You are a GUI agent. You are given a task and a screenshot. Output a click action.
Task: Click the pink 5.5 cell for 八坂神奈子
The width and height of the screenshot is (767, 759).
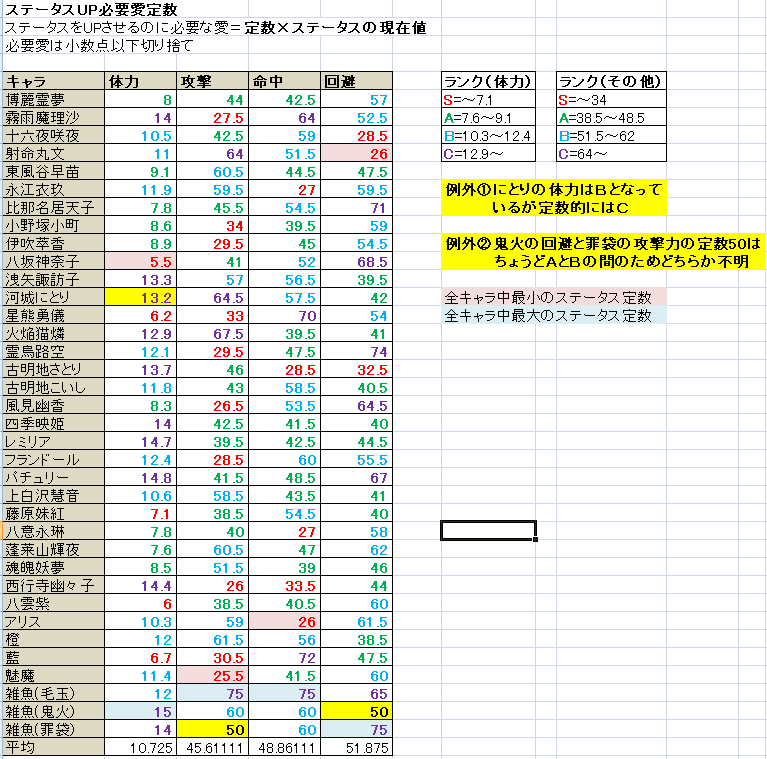[x=139, y=261]
